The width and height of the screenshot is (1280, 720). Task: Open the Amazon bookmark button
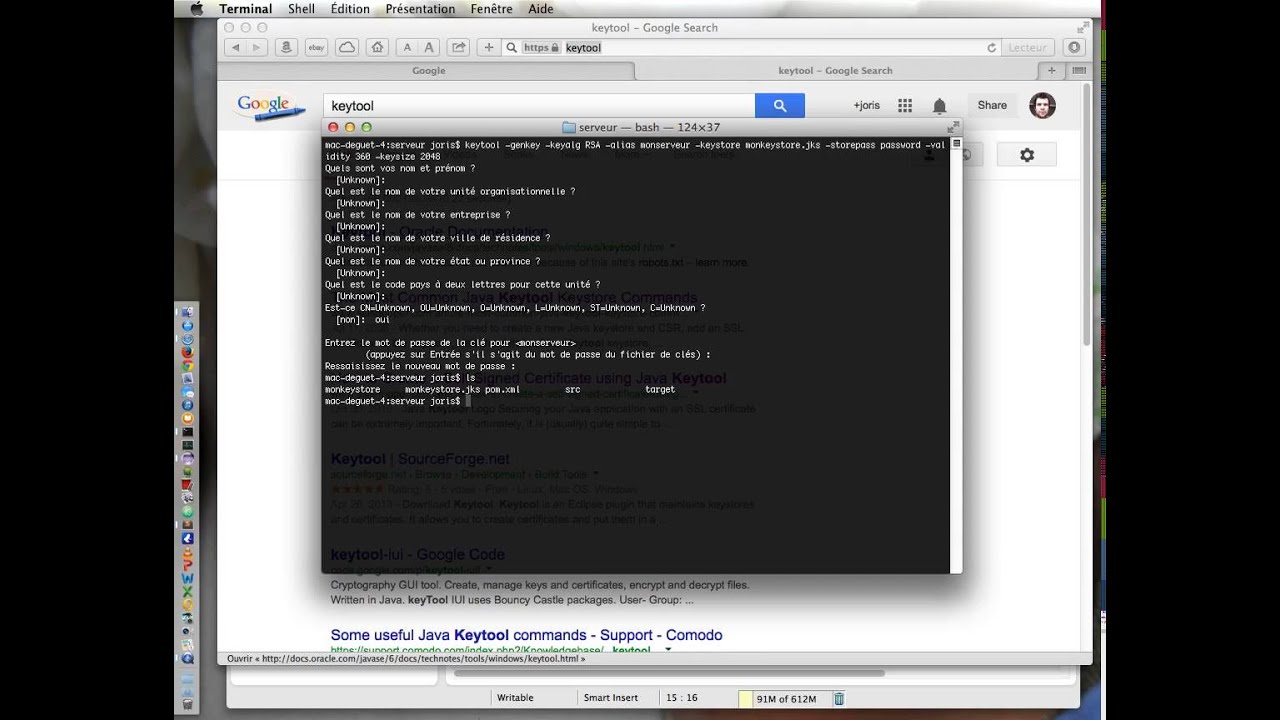pyautogui.click(x=287, y=47)
